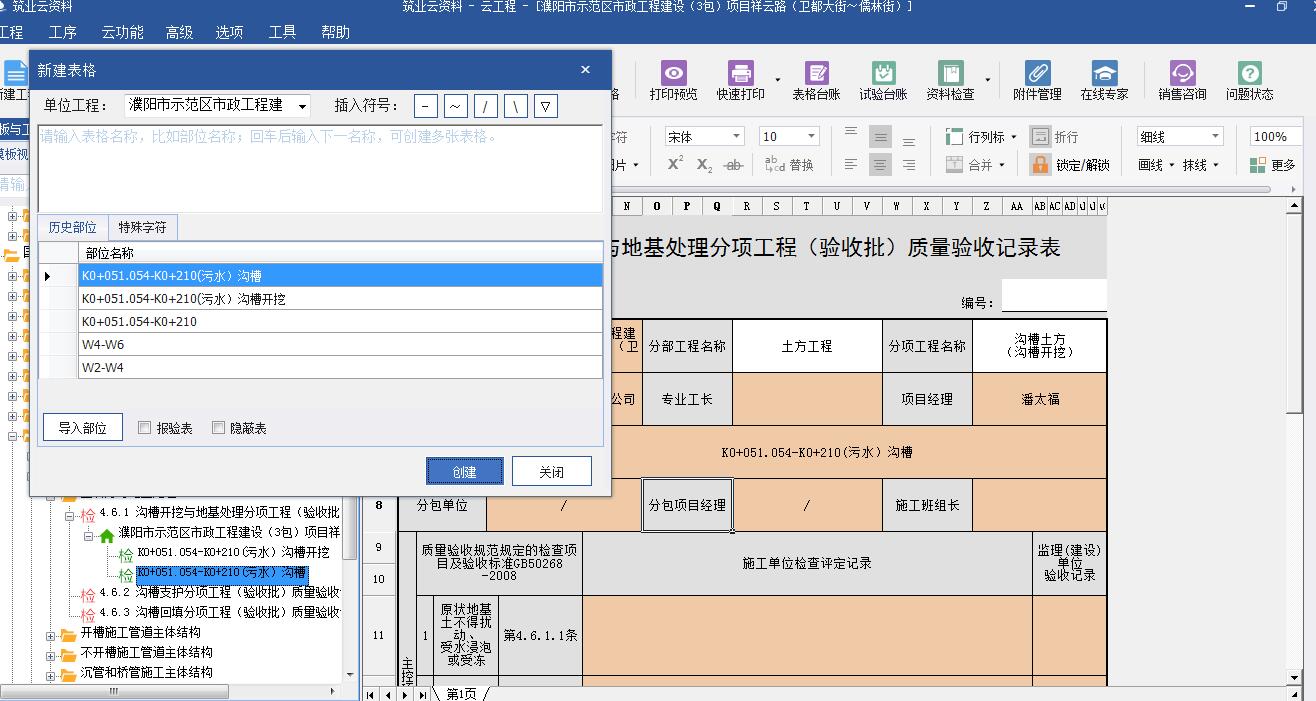Click the 锁定/解锁 lock icon
This screenshot has height=701, width=1316.
pos(1040,165)
